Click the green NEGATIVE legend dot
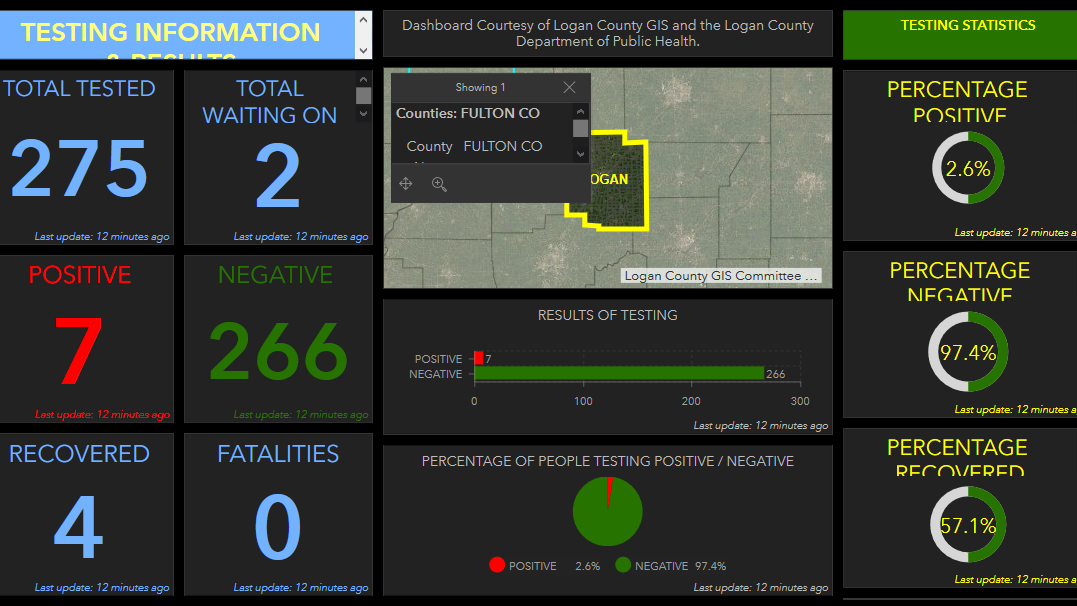 click(623, 566)
